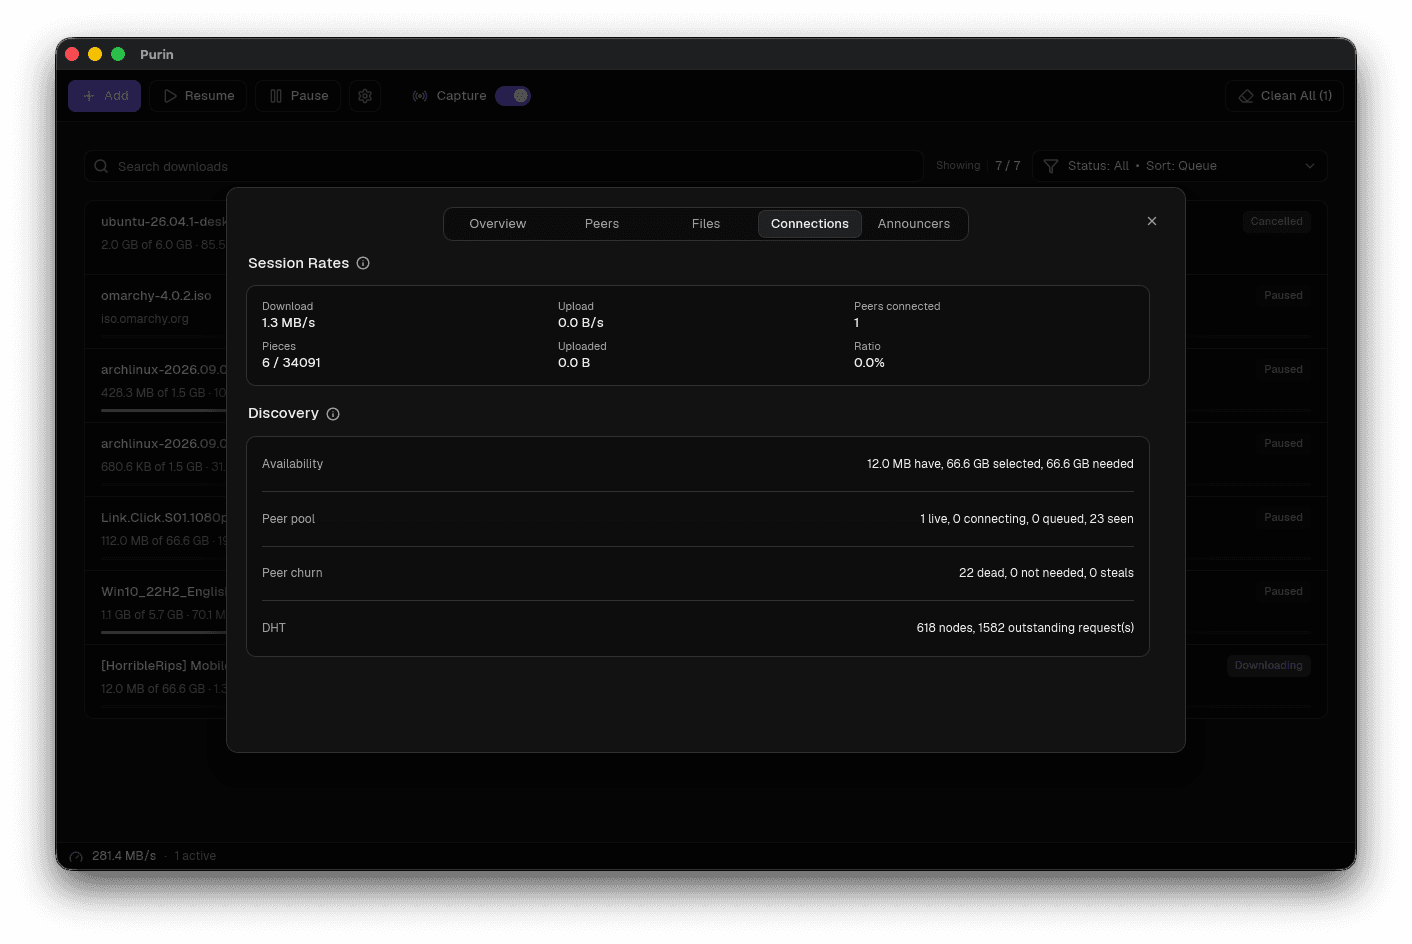Click the '1 live, 0 connecting, 0 queued, 23 seen' value

point(1027,519)
